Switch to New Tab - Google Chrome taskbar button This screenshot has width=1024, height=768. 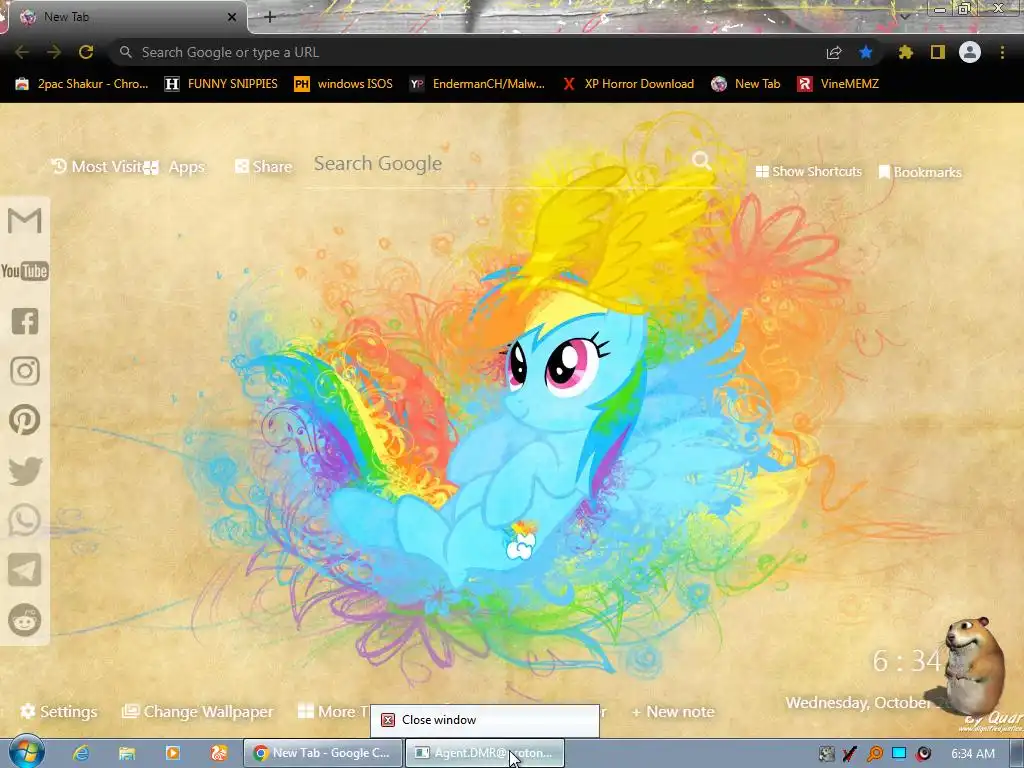(323, 753)
